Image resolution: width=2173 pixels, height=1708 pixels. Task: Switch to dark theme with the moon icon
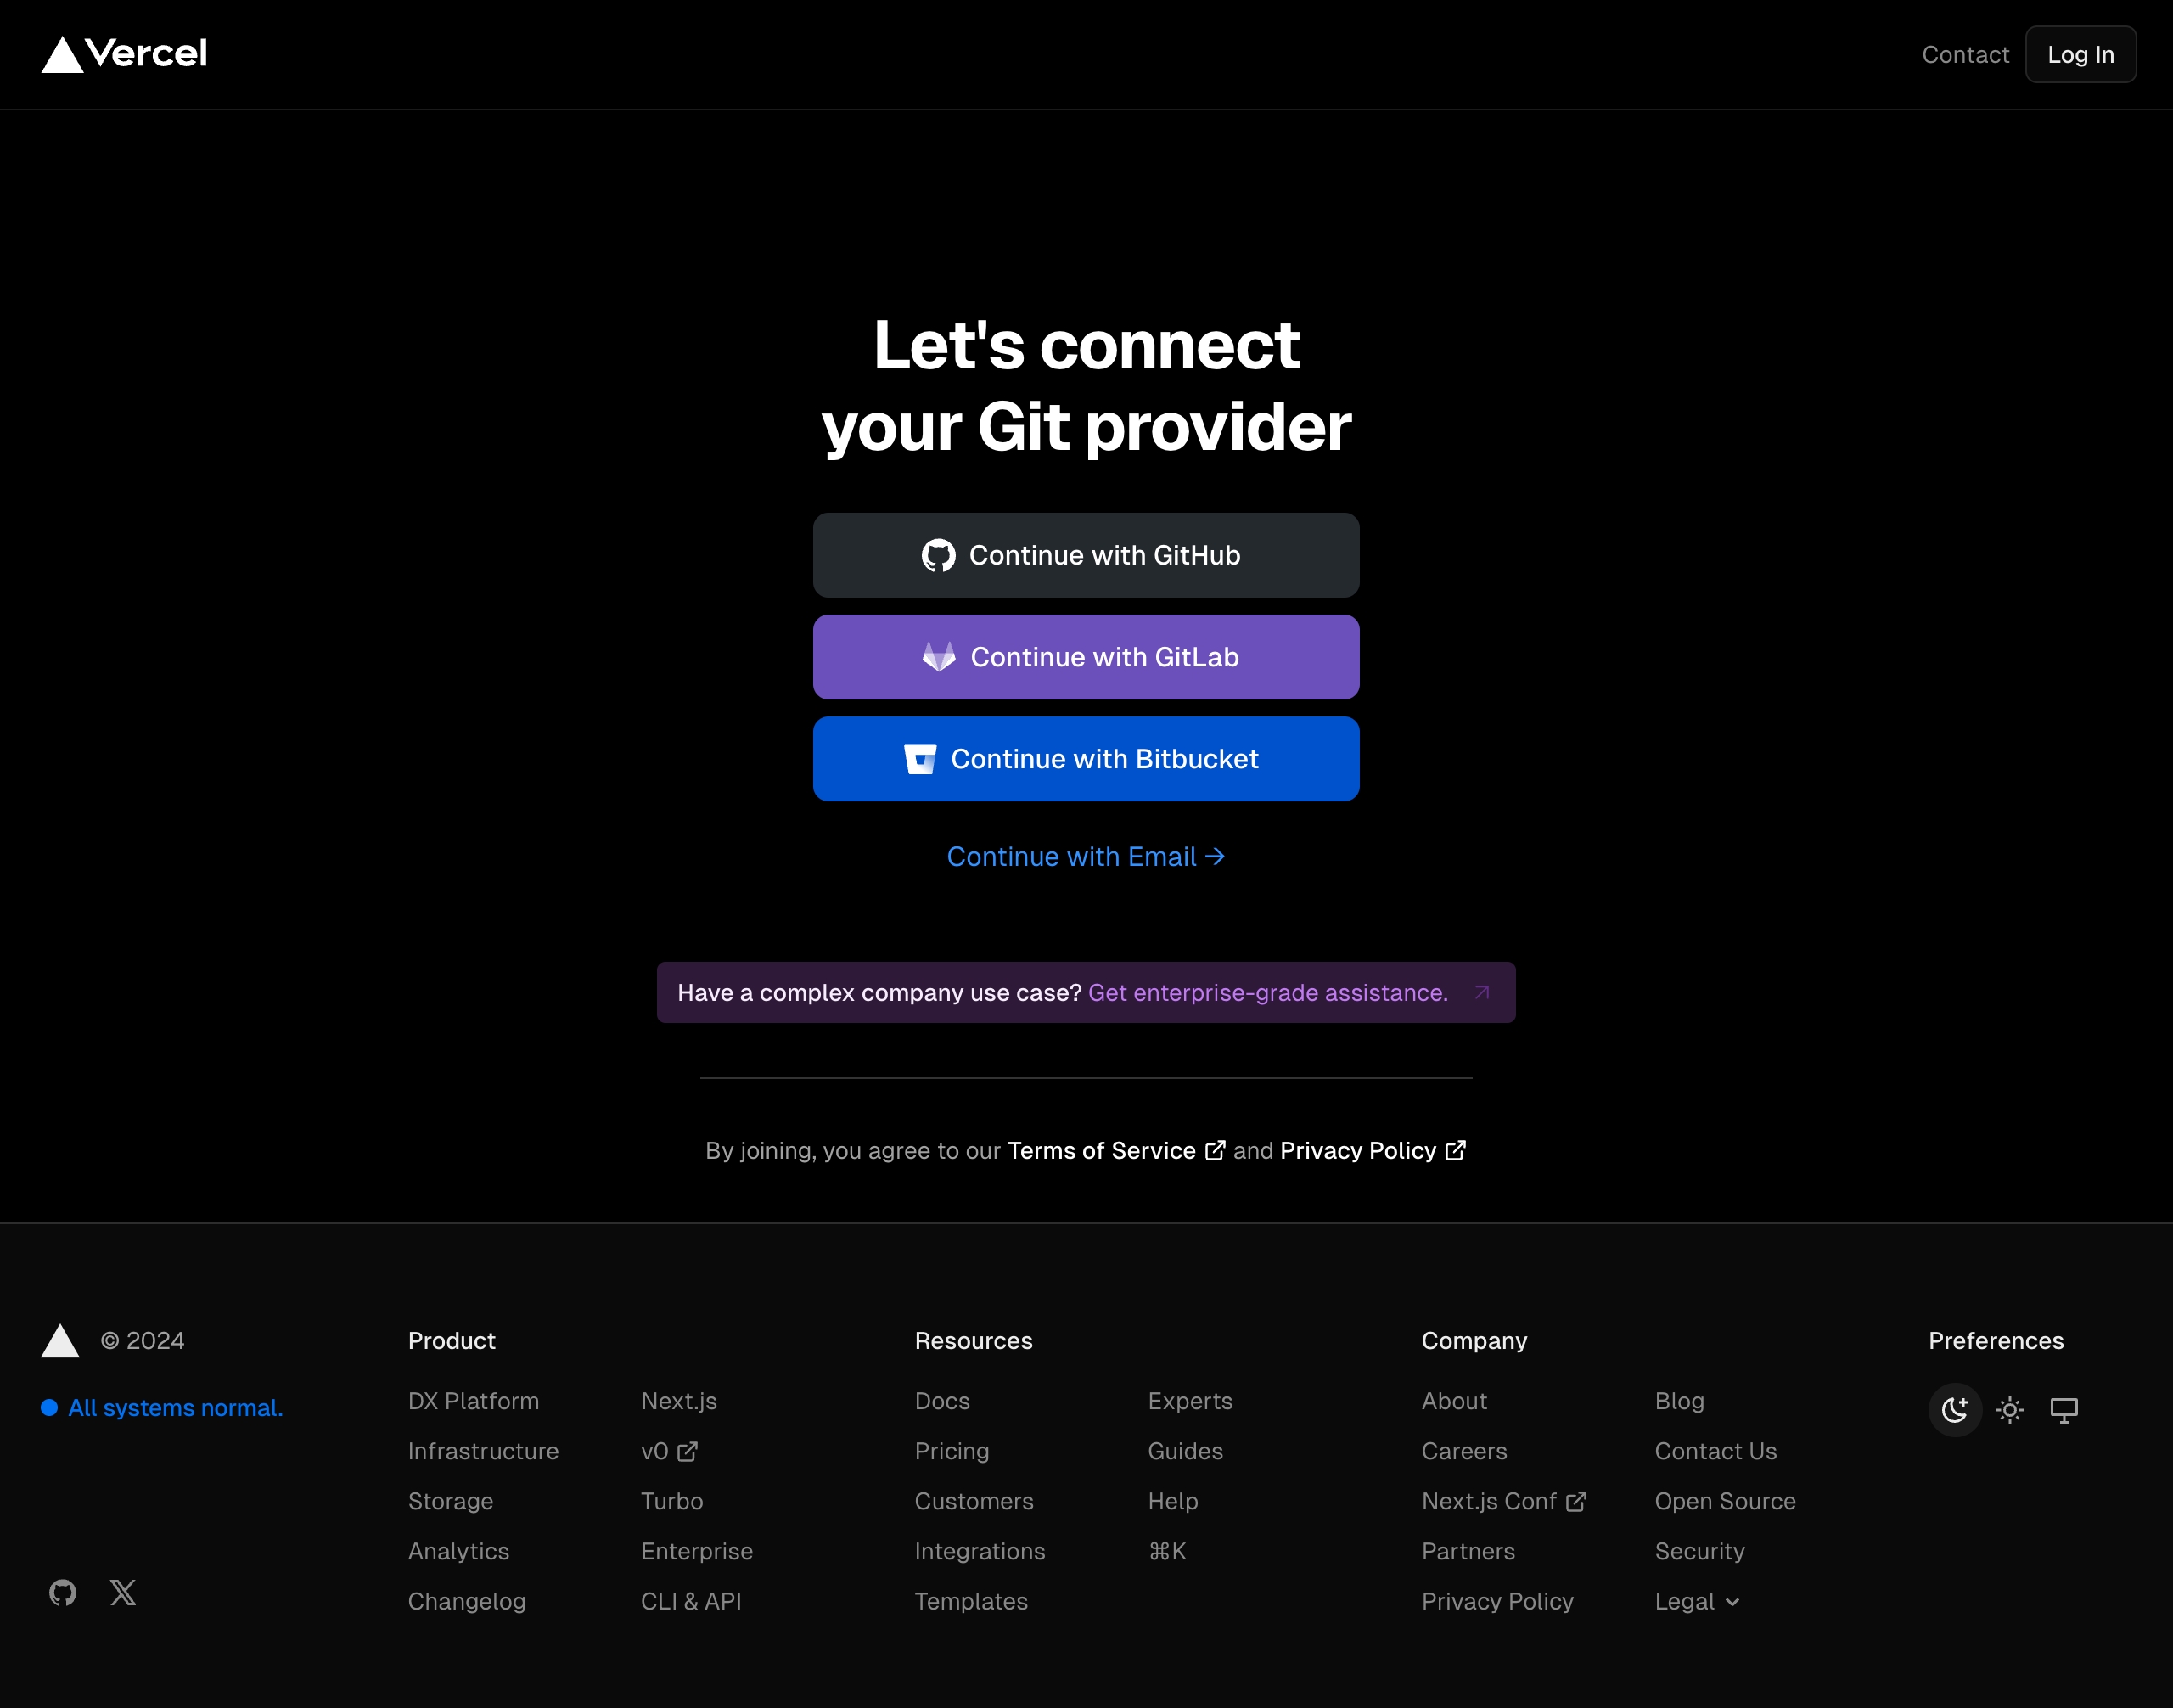(1955, 1410)
